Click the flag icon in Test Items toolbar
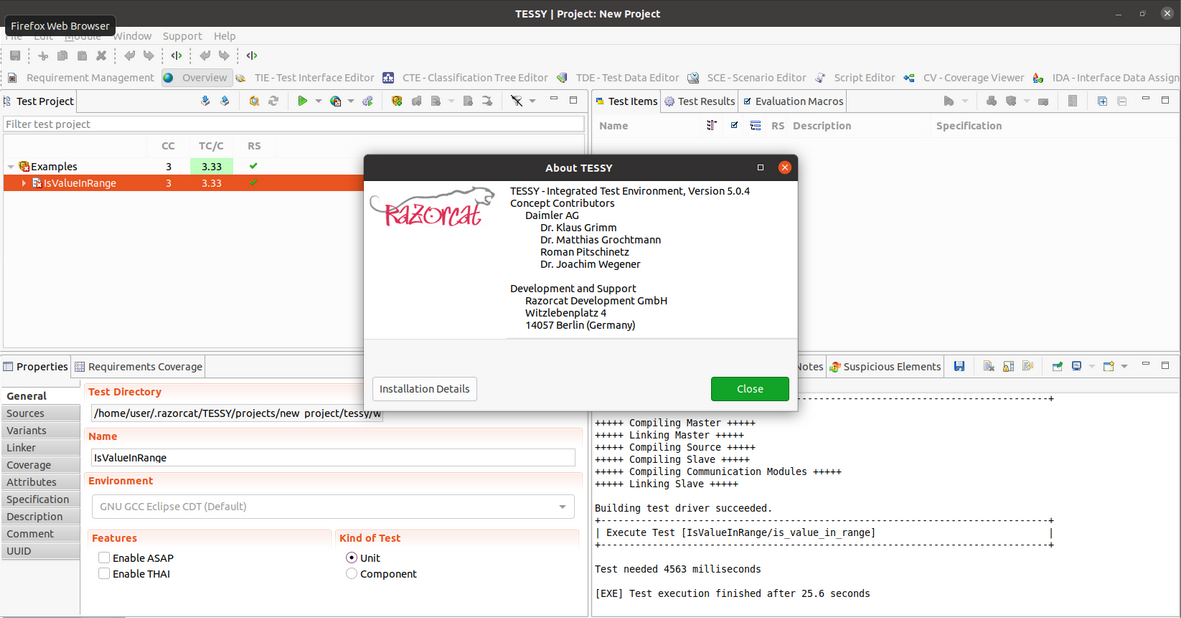This screenshot has width=1181, height=618. [948, 101]
